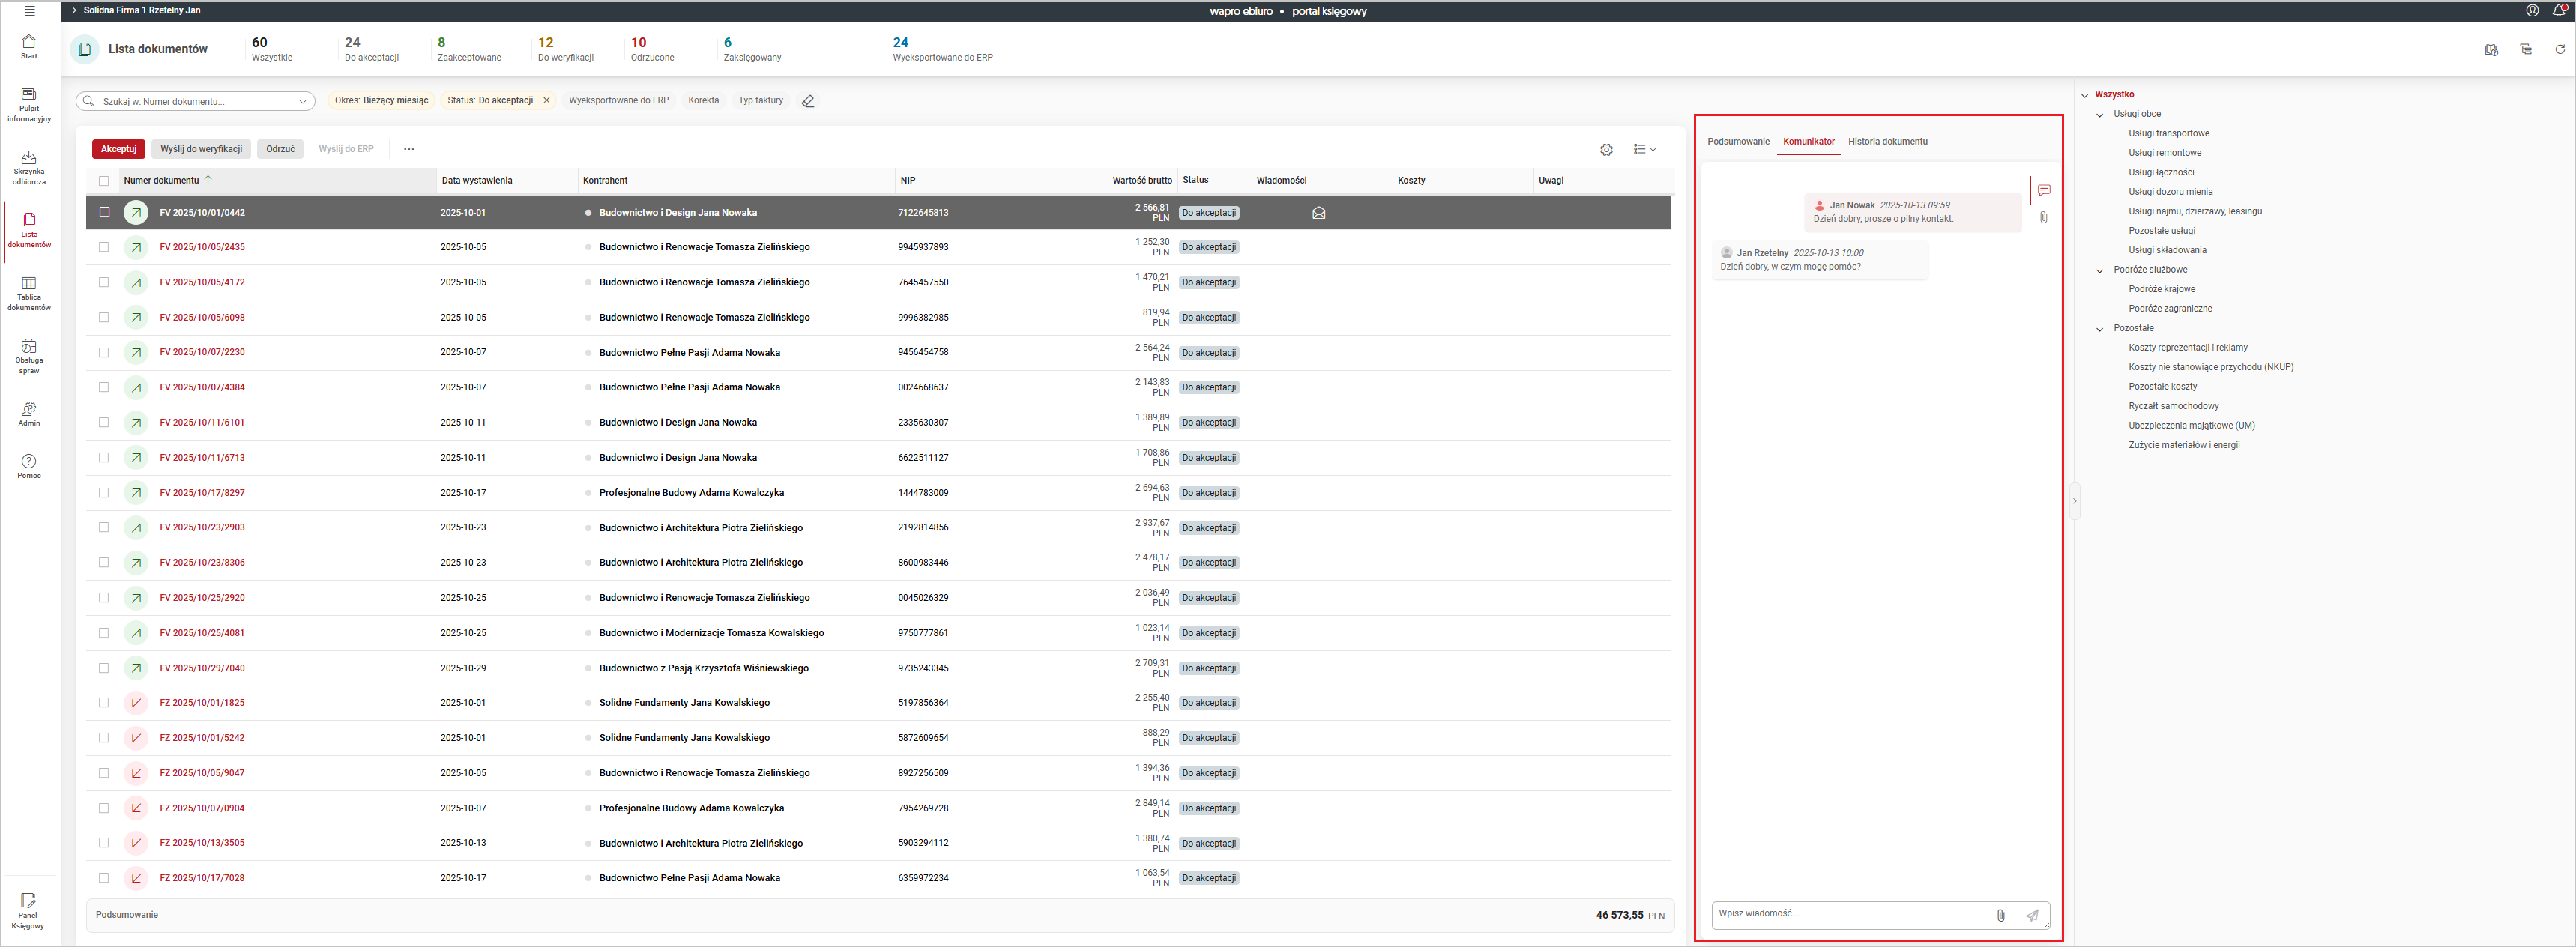Click the notifications bell icon
The image size is (2576, 947).
click(2558, 11)
